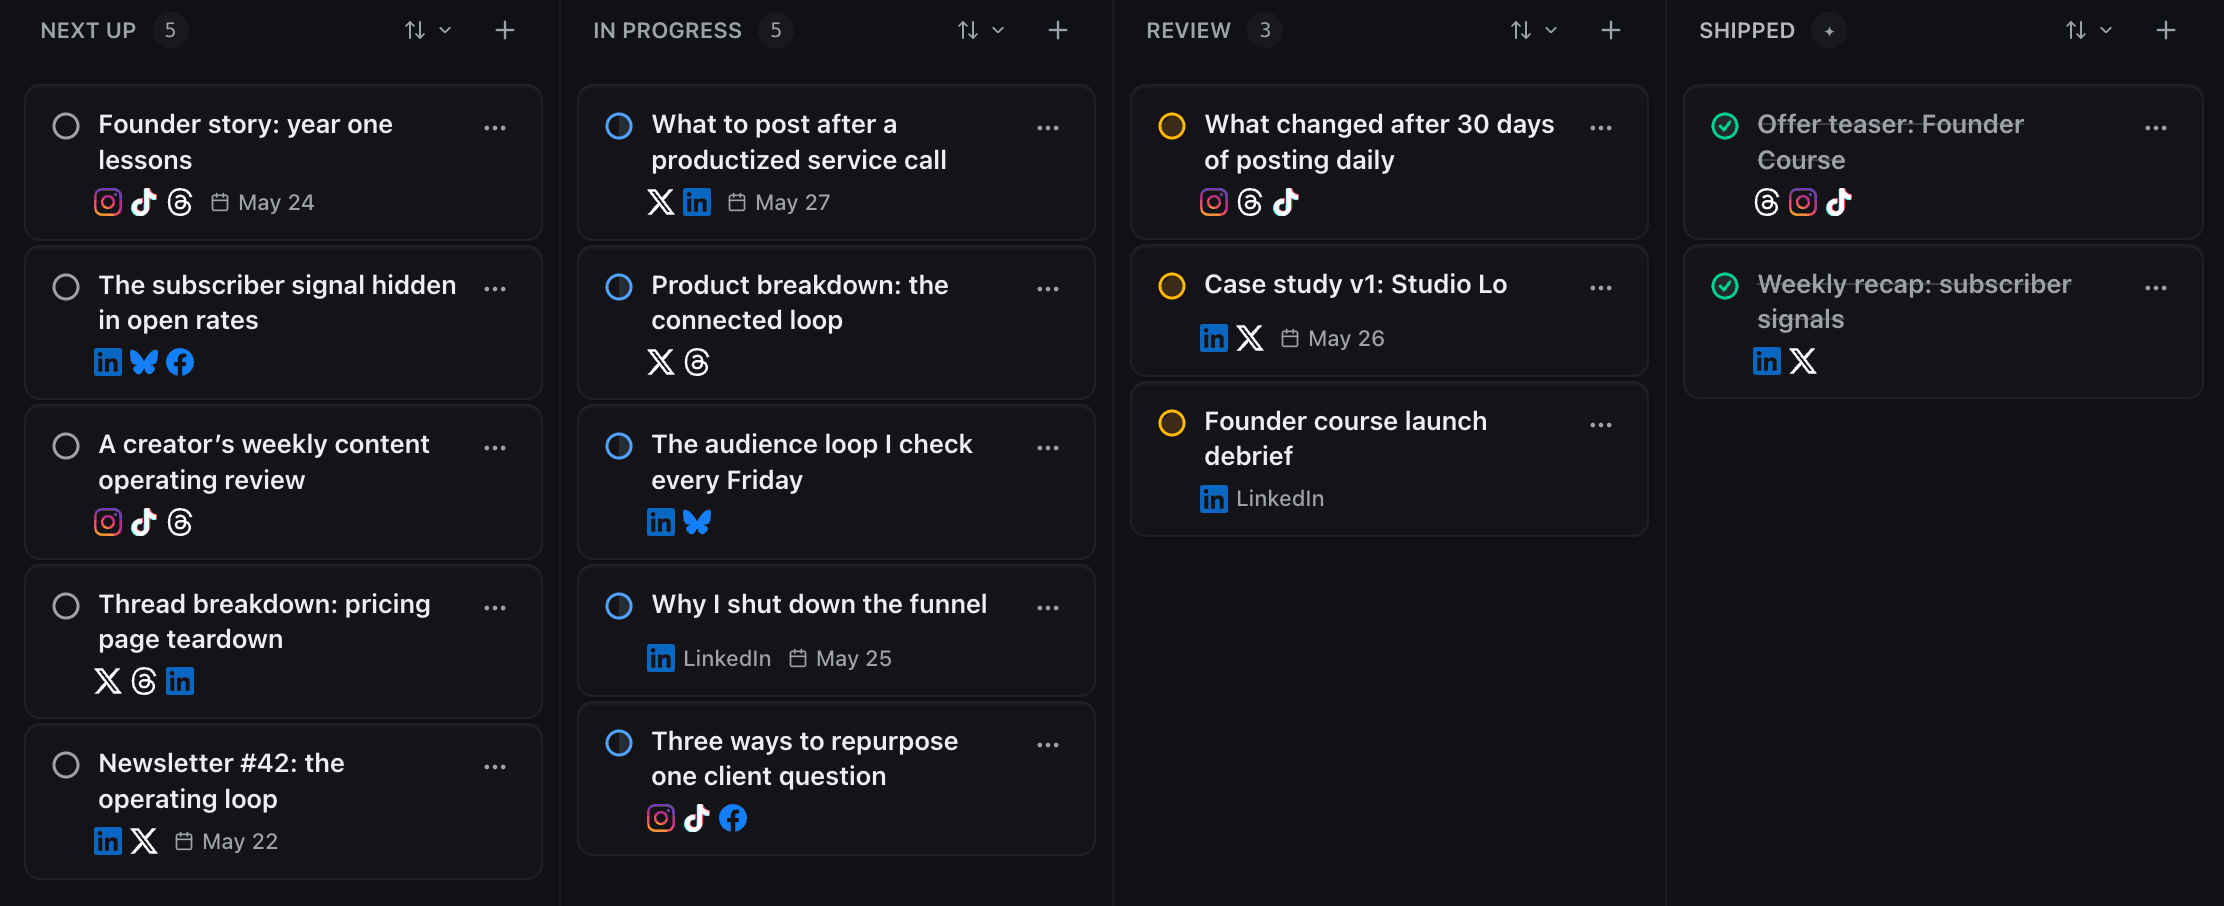This screenshot has width=2224, height=906.
Task: Toggle status circle for 'The subscriber signal hidden' card
Action: coord(66,287)
